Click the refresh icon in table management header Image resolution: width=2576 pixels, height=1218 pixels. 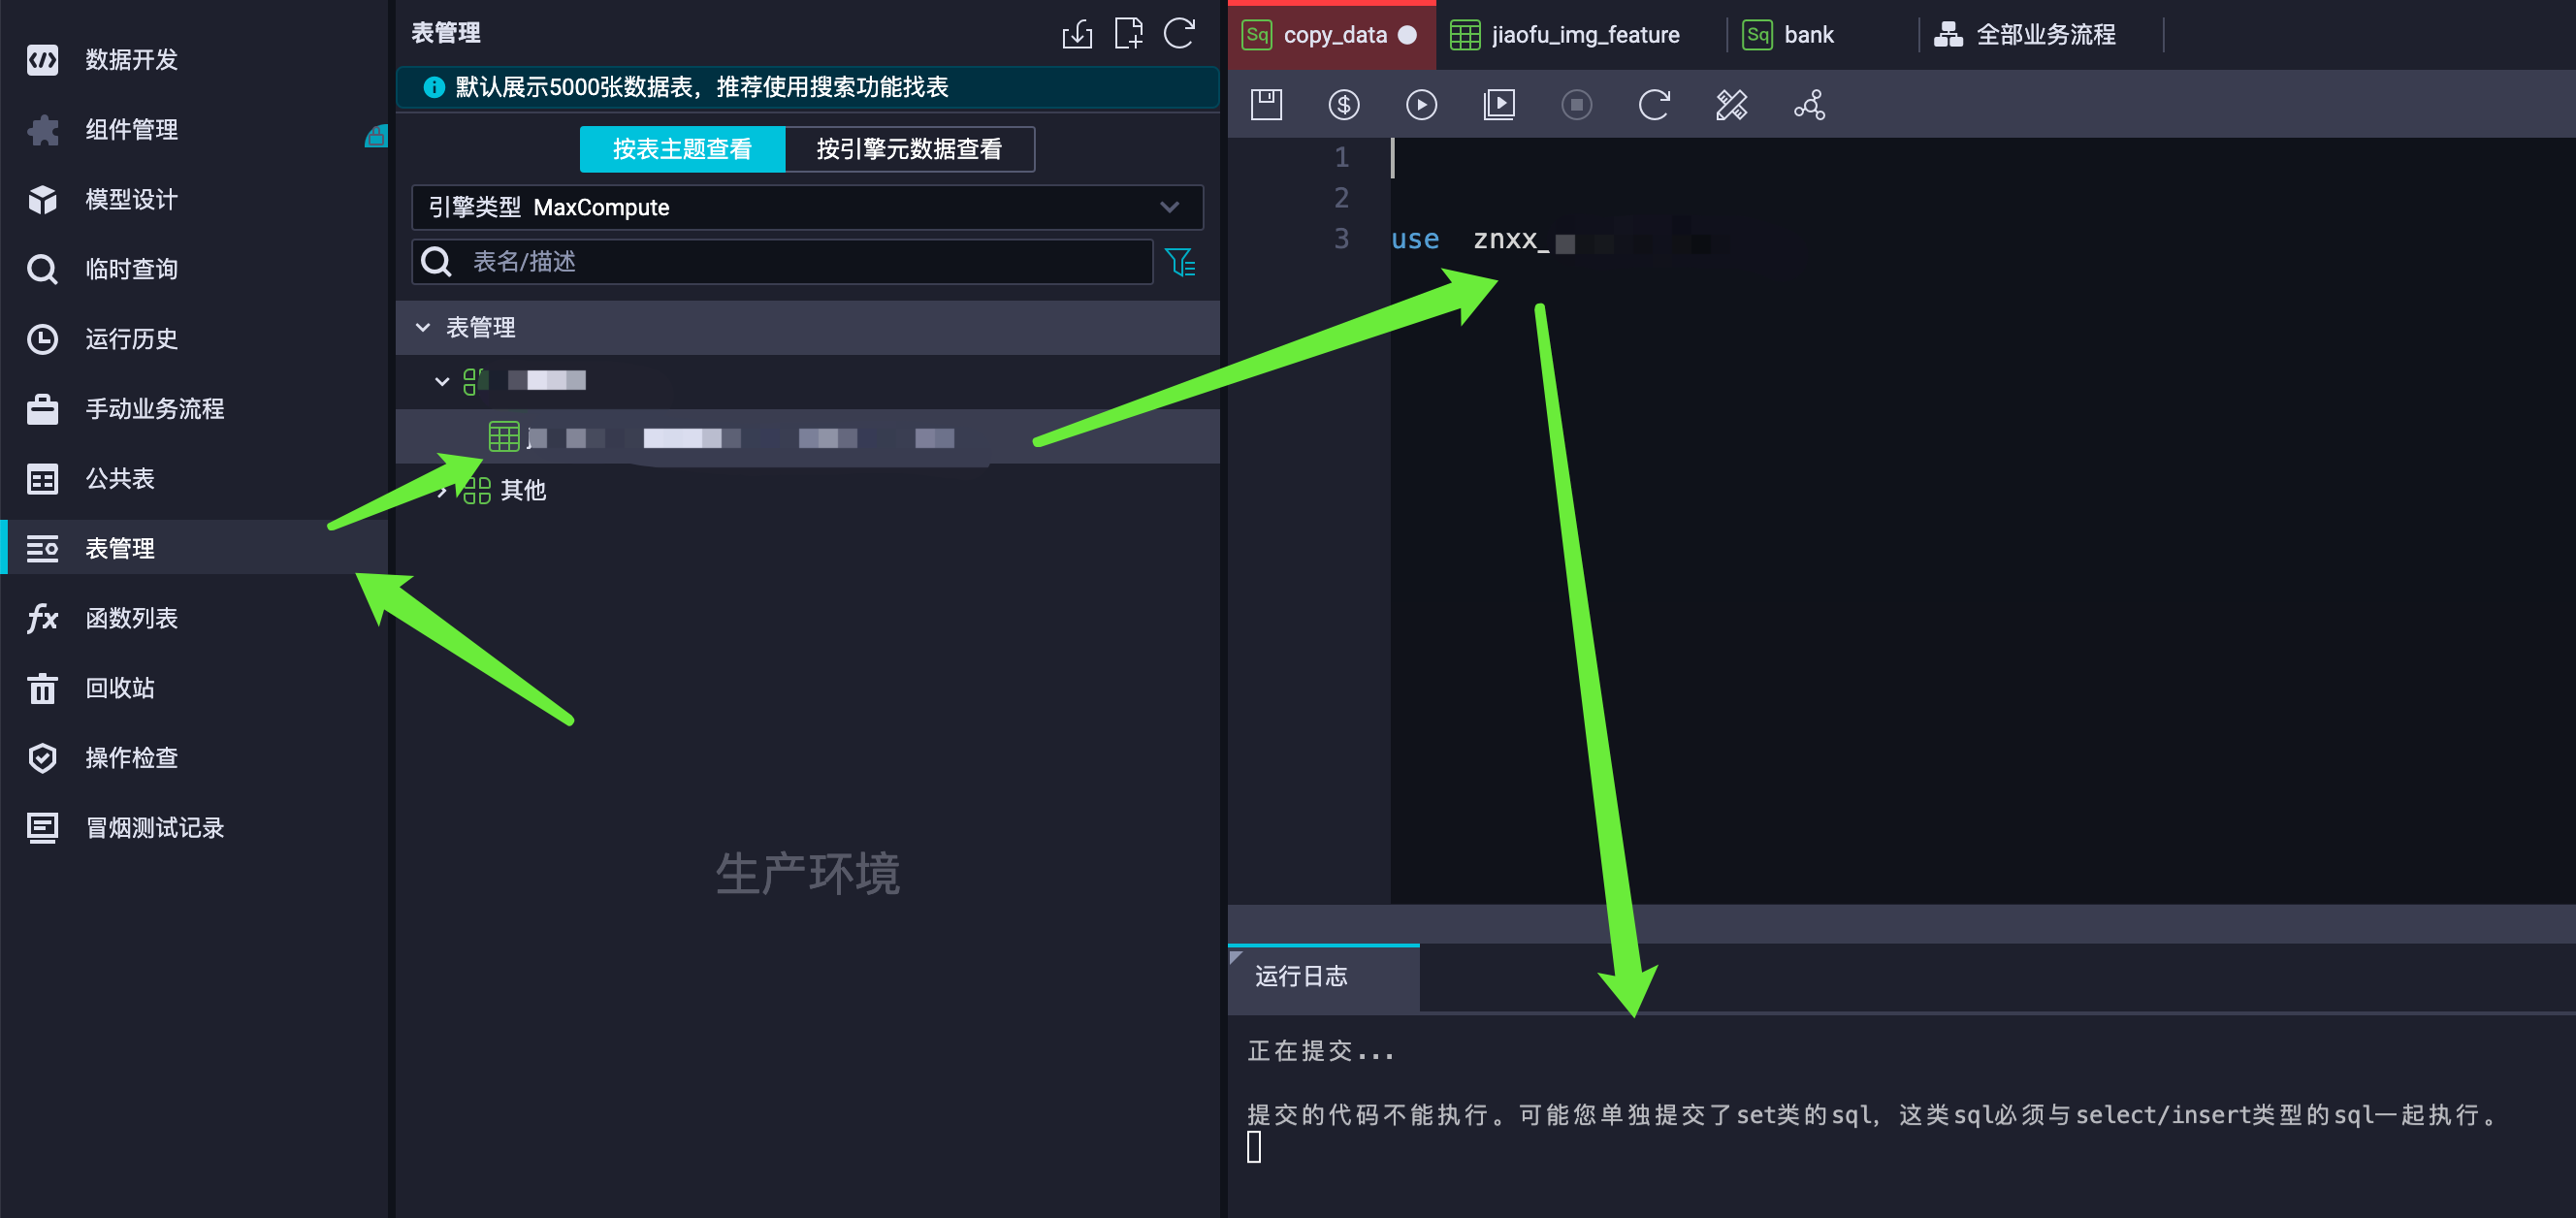[x=1179, y=34]
